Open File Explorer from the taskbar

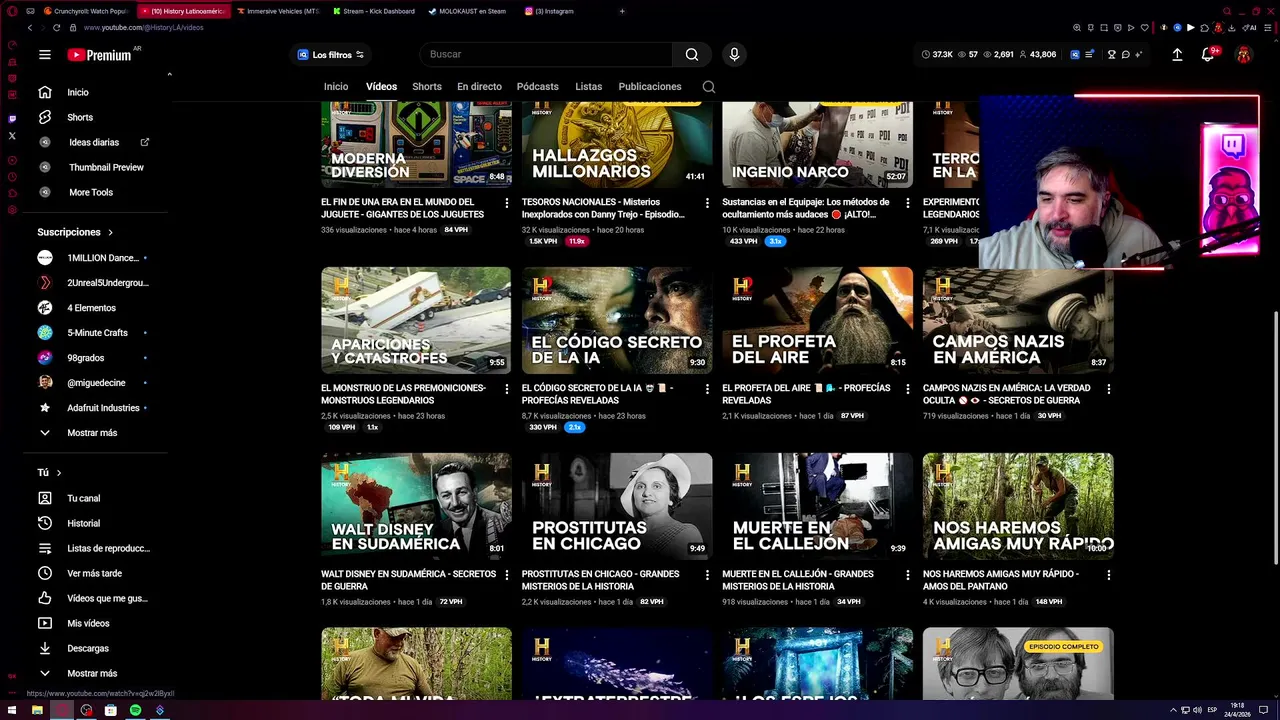point(37,710)
